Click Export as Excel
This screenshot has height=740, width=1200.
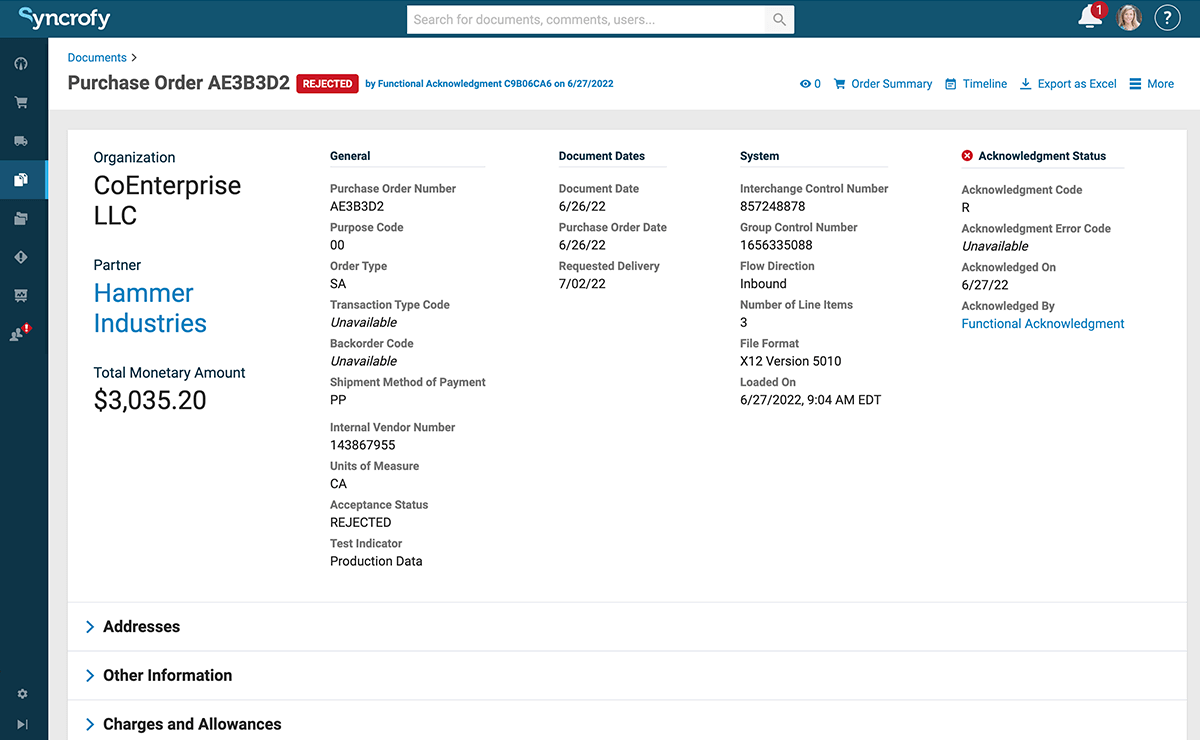point(1068,84)
